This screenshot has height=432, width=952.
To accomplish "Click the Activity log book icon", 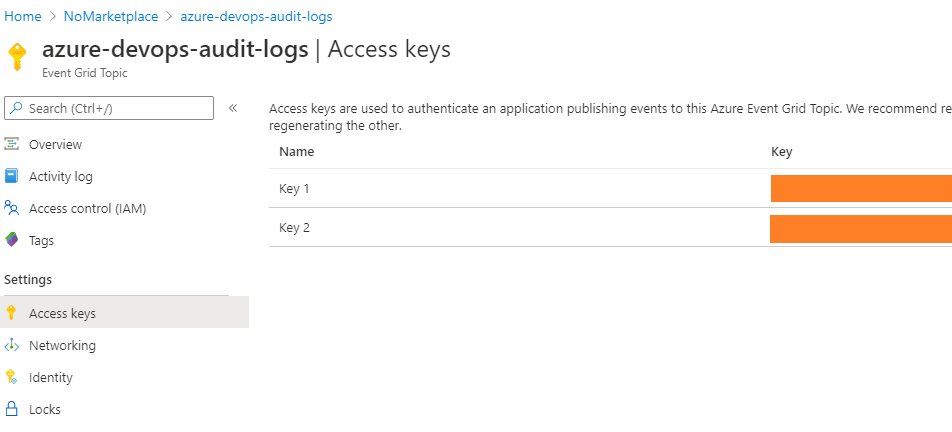I will [12, 177].
